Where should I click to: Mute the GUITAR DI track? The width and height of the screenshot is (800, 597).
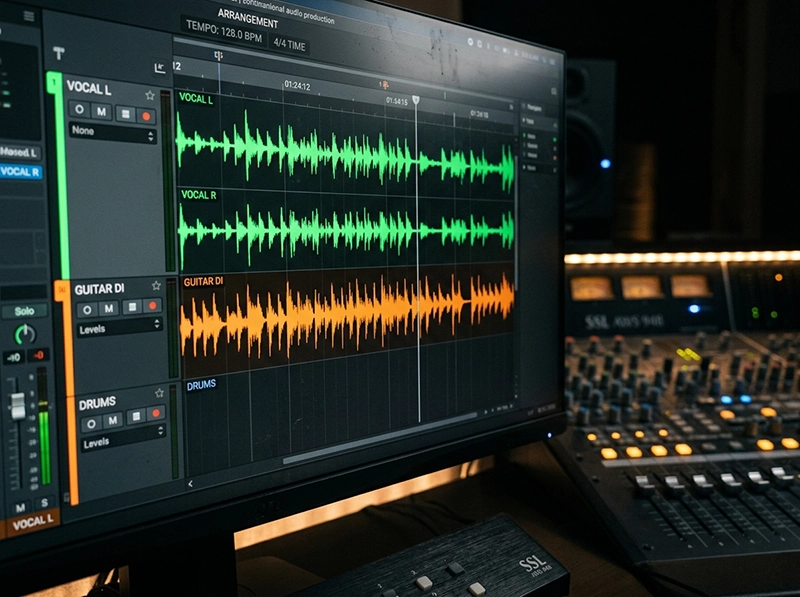click(x=109, y=308)
